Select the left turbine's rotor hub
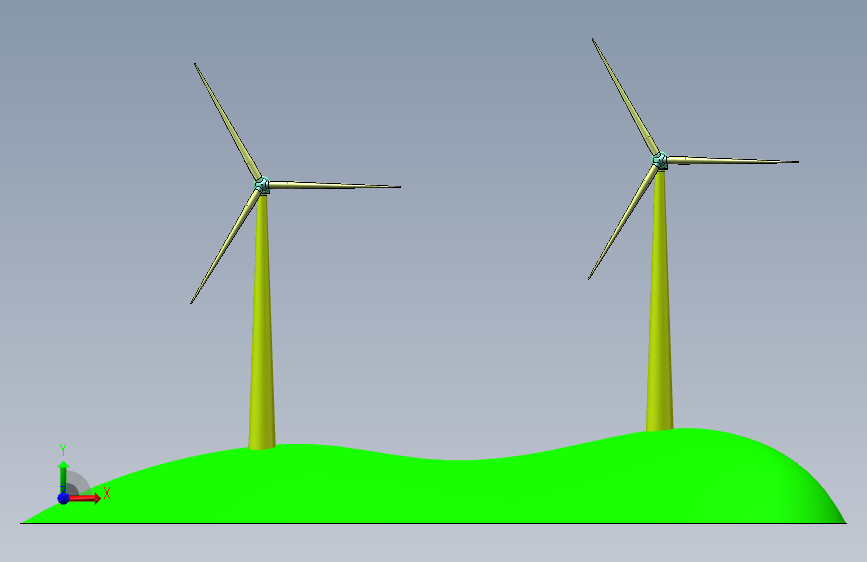 [262, 185]
